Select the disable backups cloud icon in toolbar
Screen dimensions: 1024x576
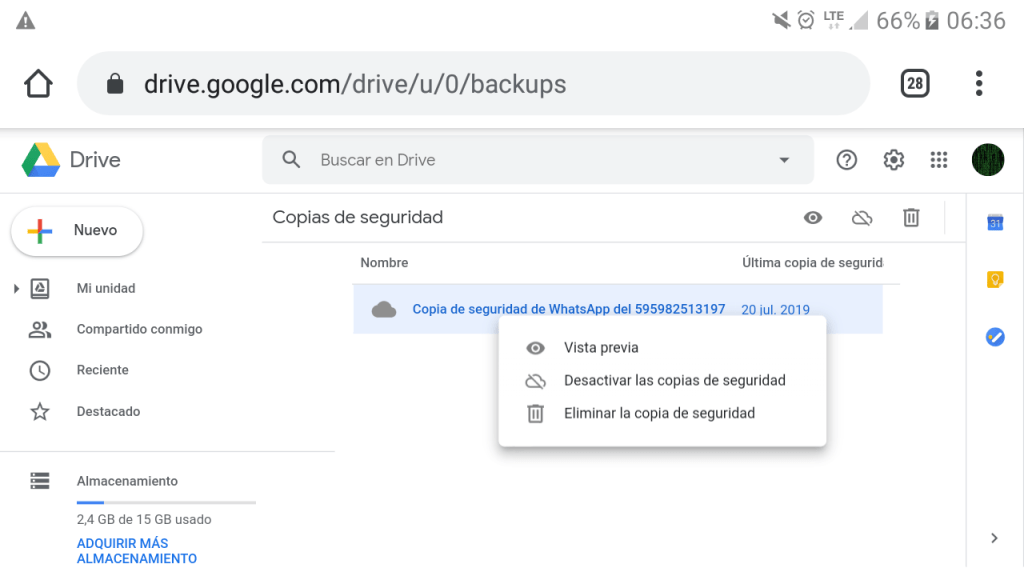click(861, 217)
